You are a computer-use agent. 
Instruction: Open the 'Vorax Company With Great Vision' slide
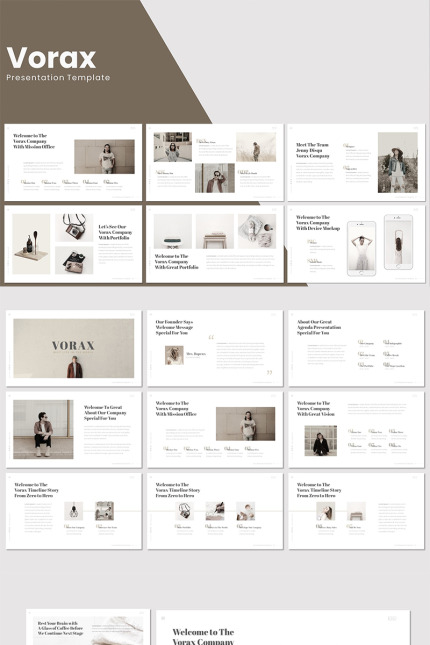[x=356, y=429]
